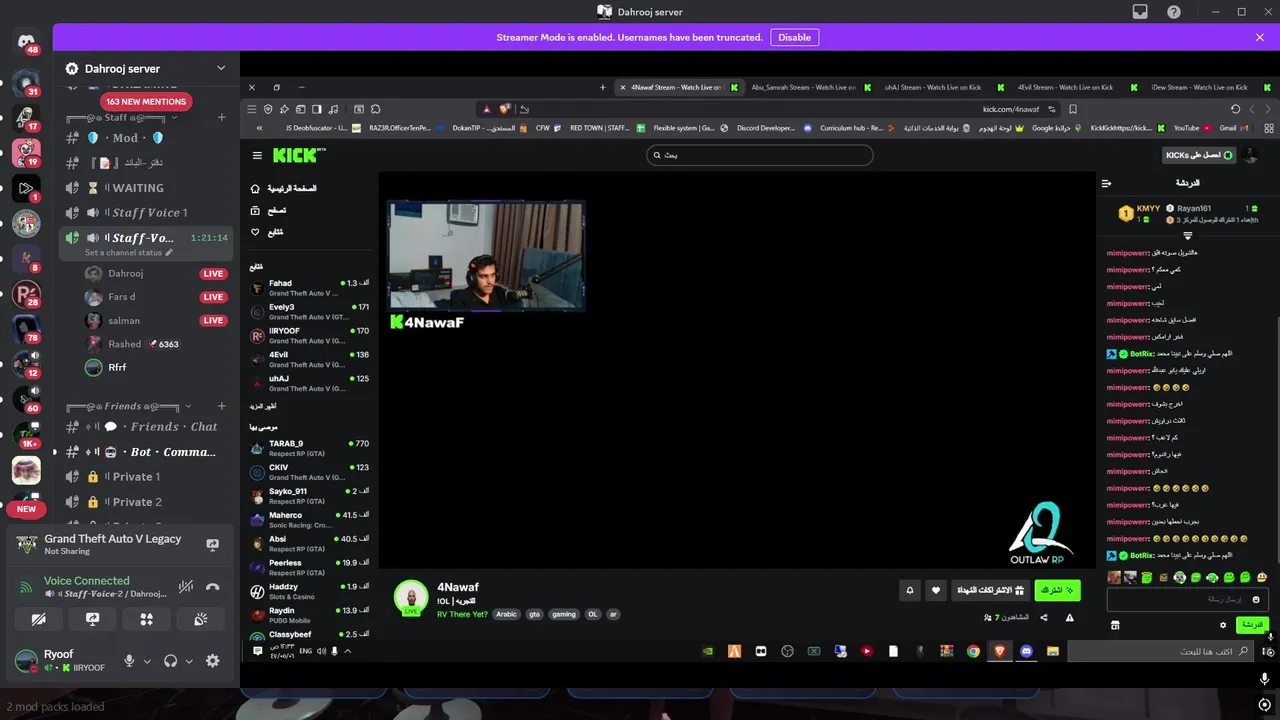
Task: Join the WAITING voice channel
Action: pos(146,188)
